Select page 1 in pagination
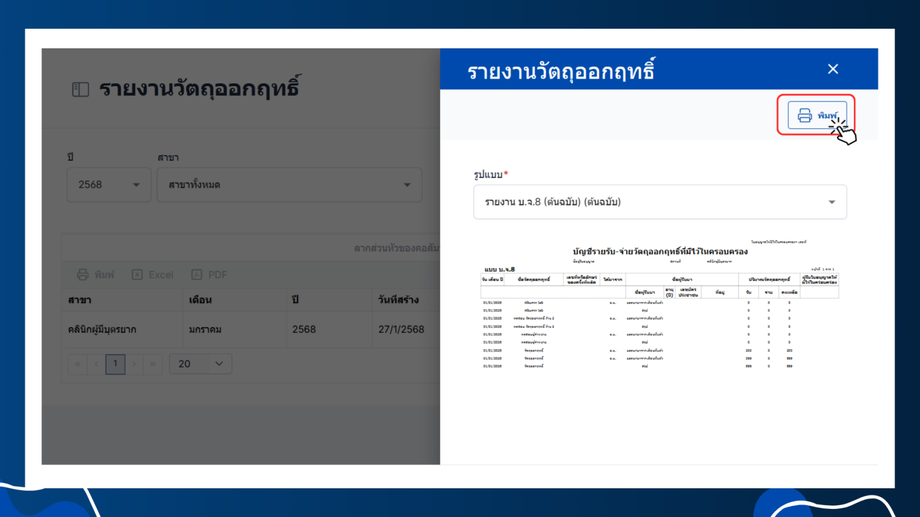 click(115, 364)
